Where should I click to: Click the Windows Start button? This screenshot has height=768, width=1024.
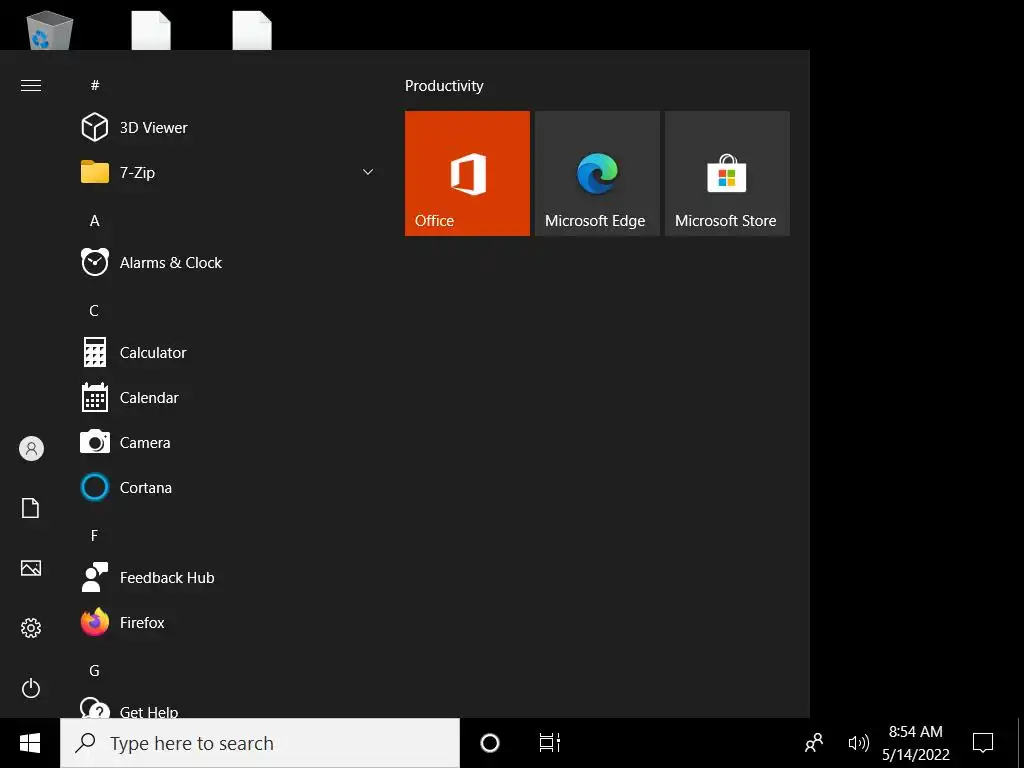coord(30,743)
